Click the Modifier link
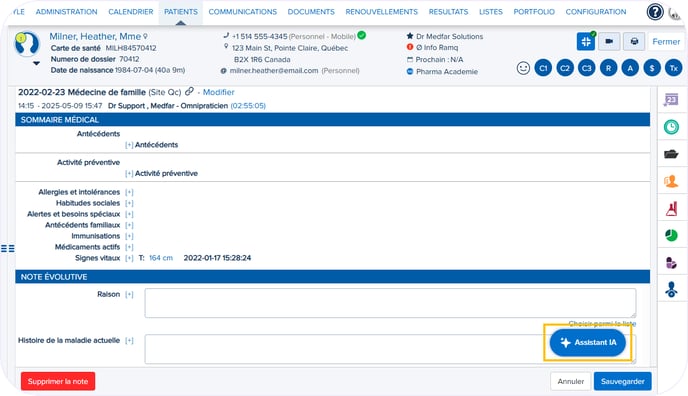The height and width of the screenshot is (396, 688). pos(218,92)
